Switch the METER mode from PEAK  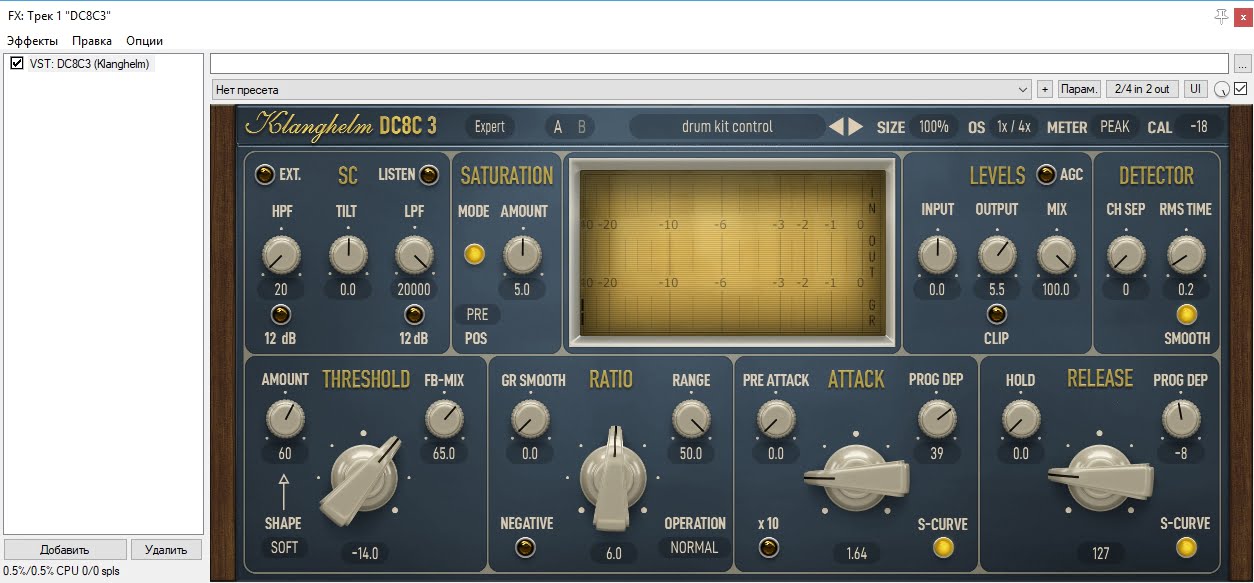[1115, 127]
